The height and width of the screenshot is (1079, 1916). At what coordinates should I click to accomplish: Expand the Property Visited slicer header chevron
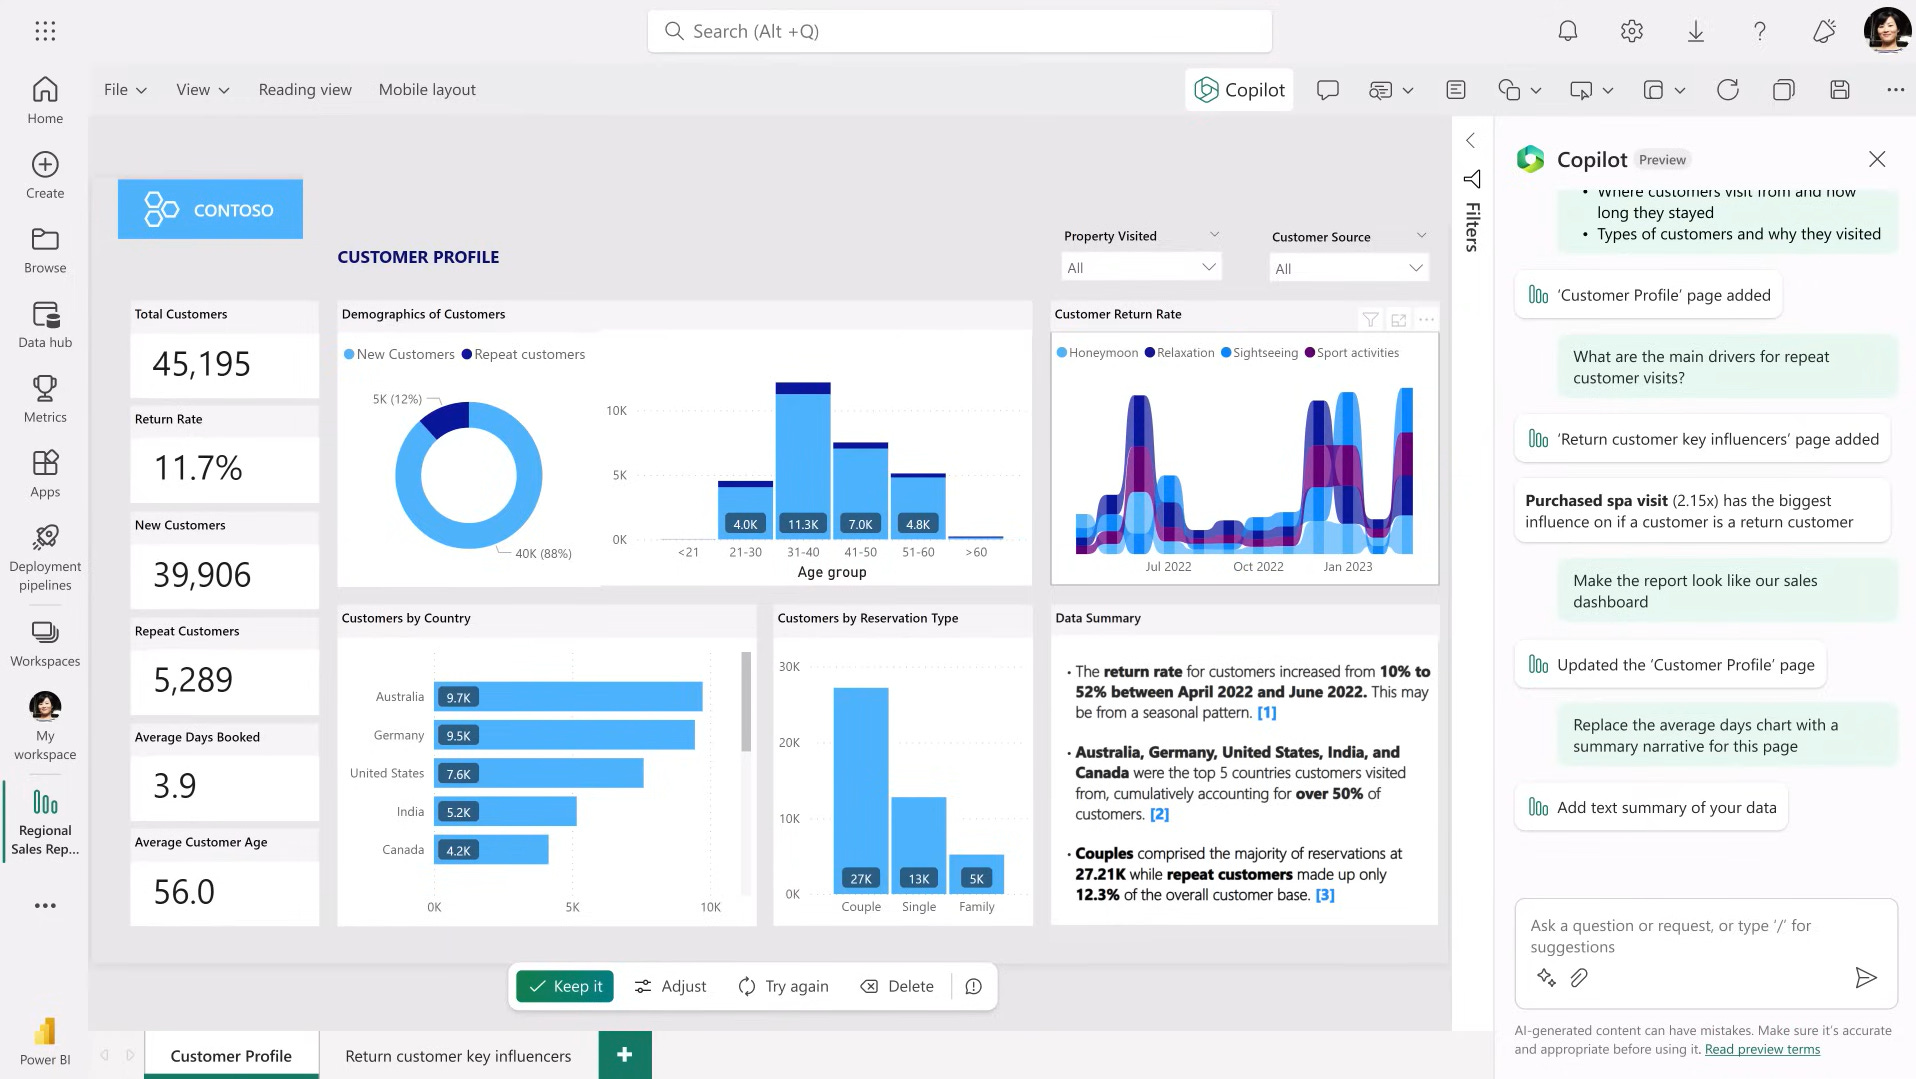1215,235
